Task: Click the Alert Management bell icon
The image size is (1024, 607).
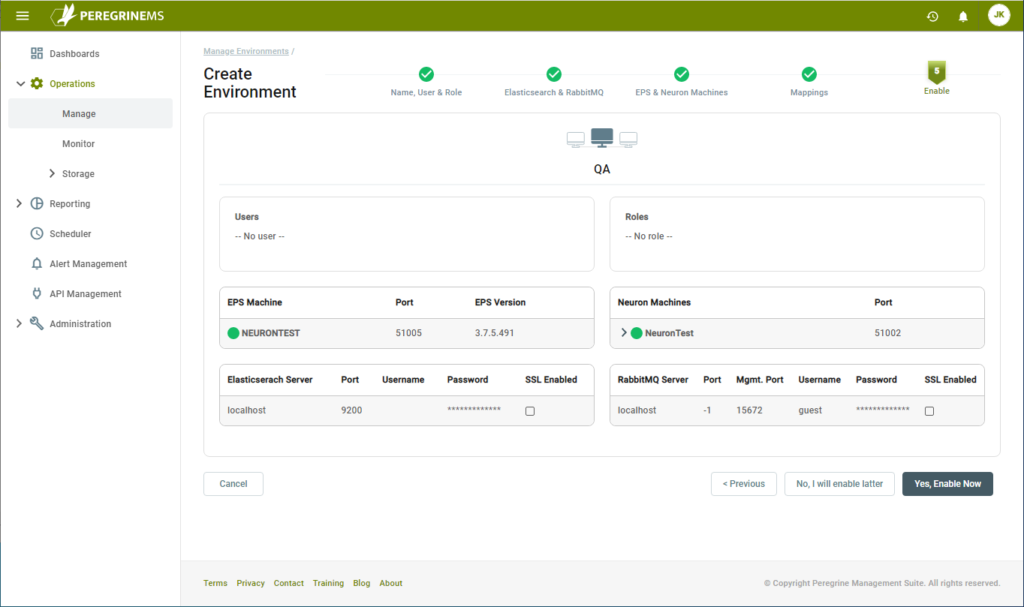Action: coord(36,263)
